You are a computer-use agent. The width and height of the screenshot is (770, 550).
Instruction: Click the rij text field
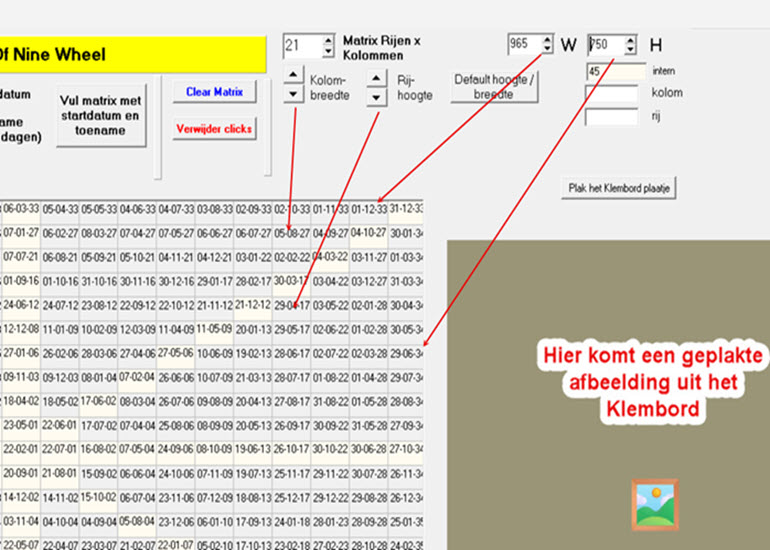(x=611, y=117)
